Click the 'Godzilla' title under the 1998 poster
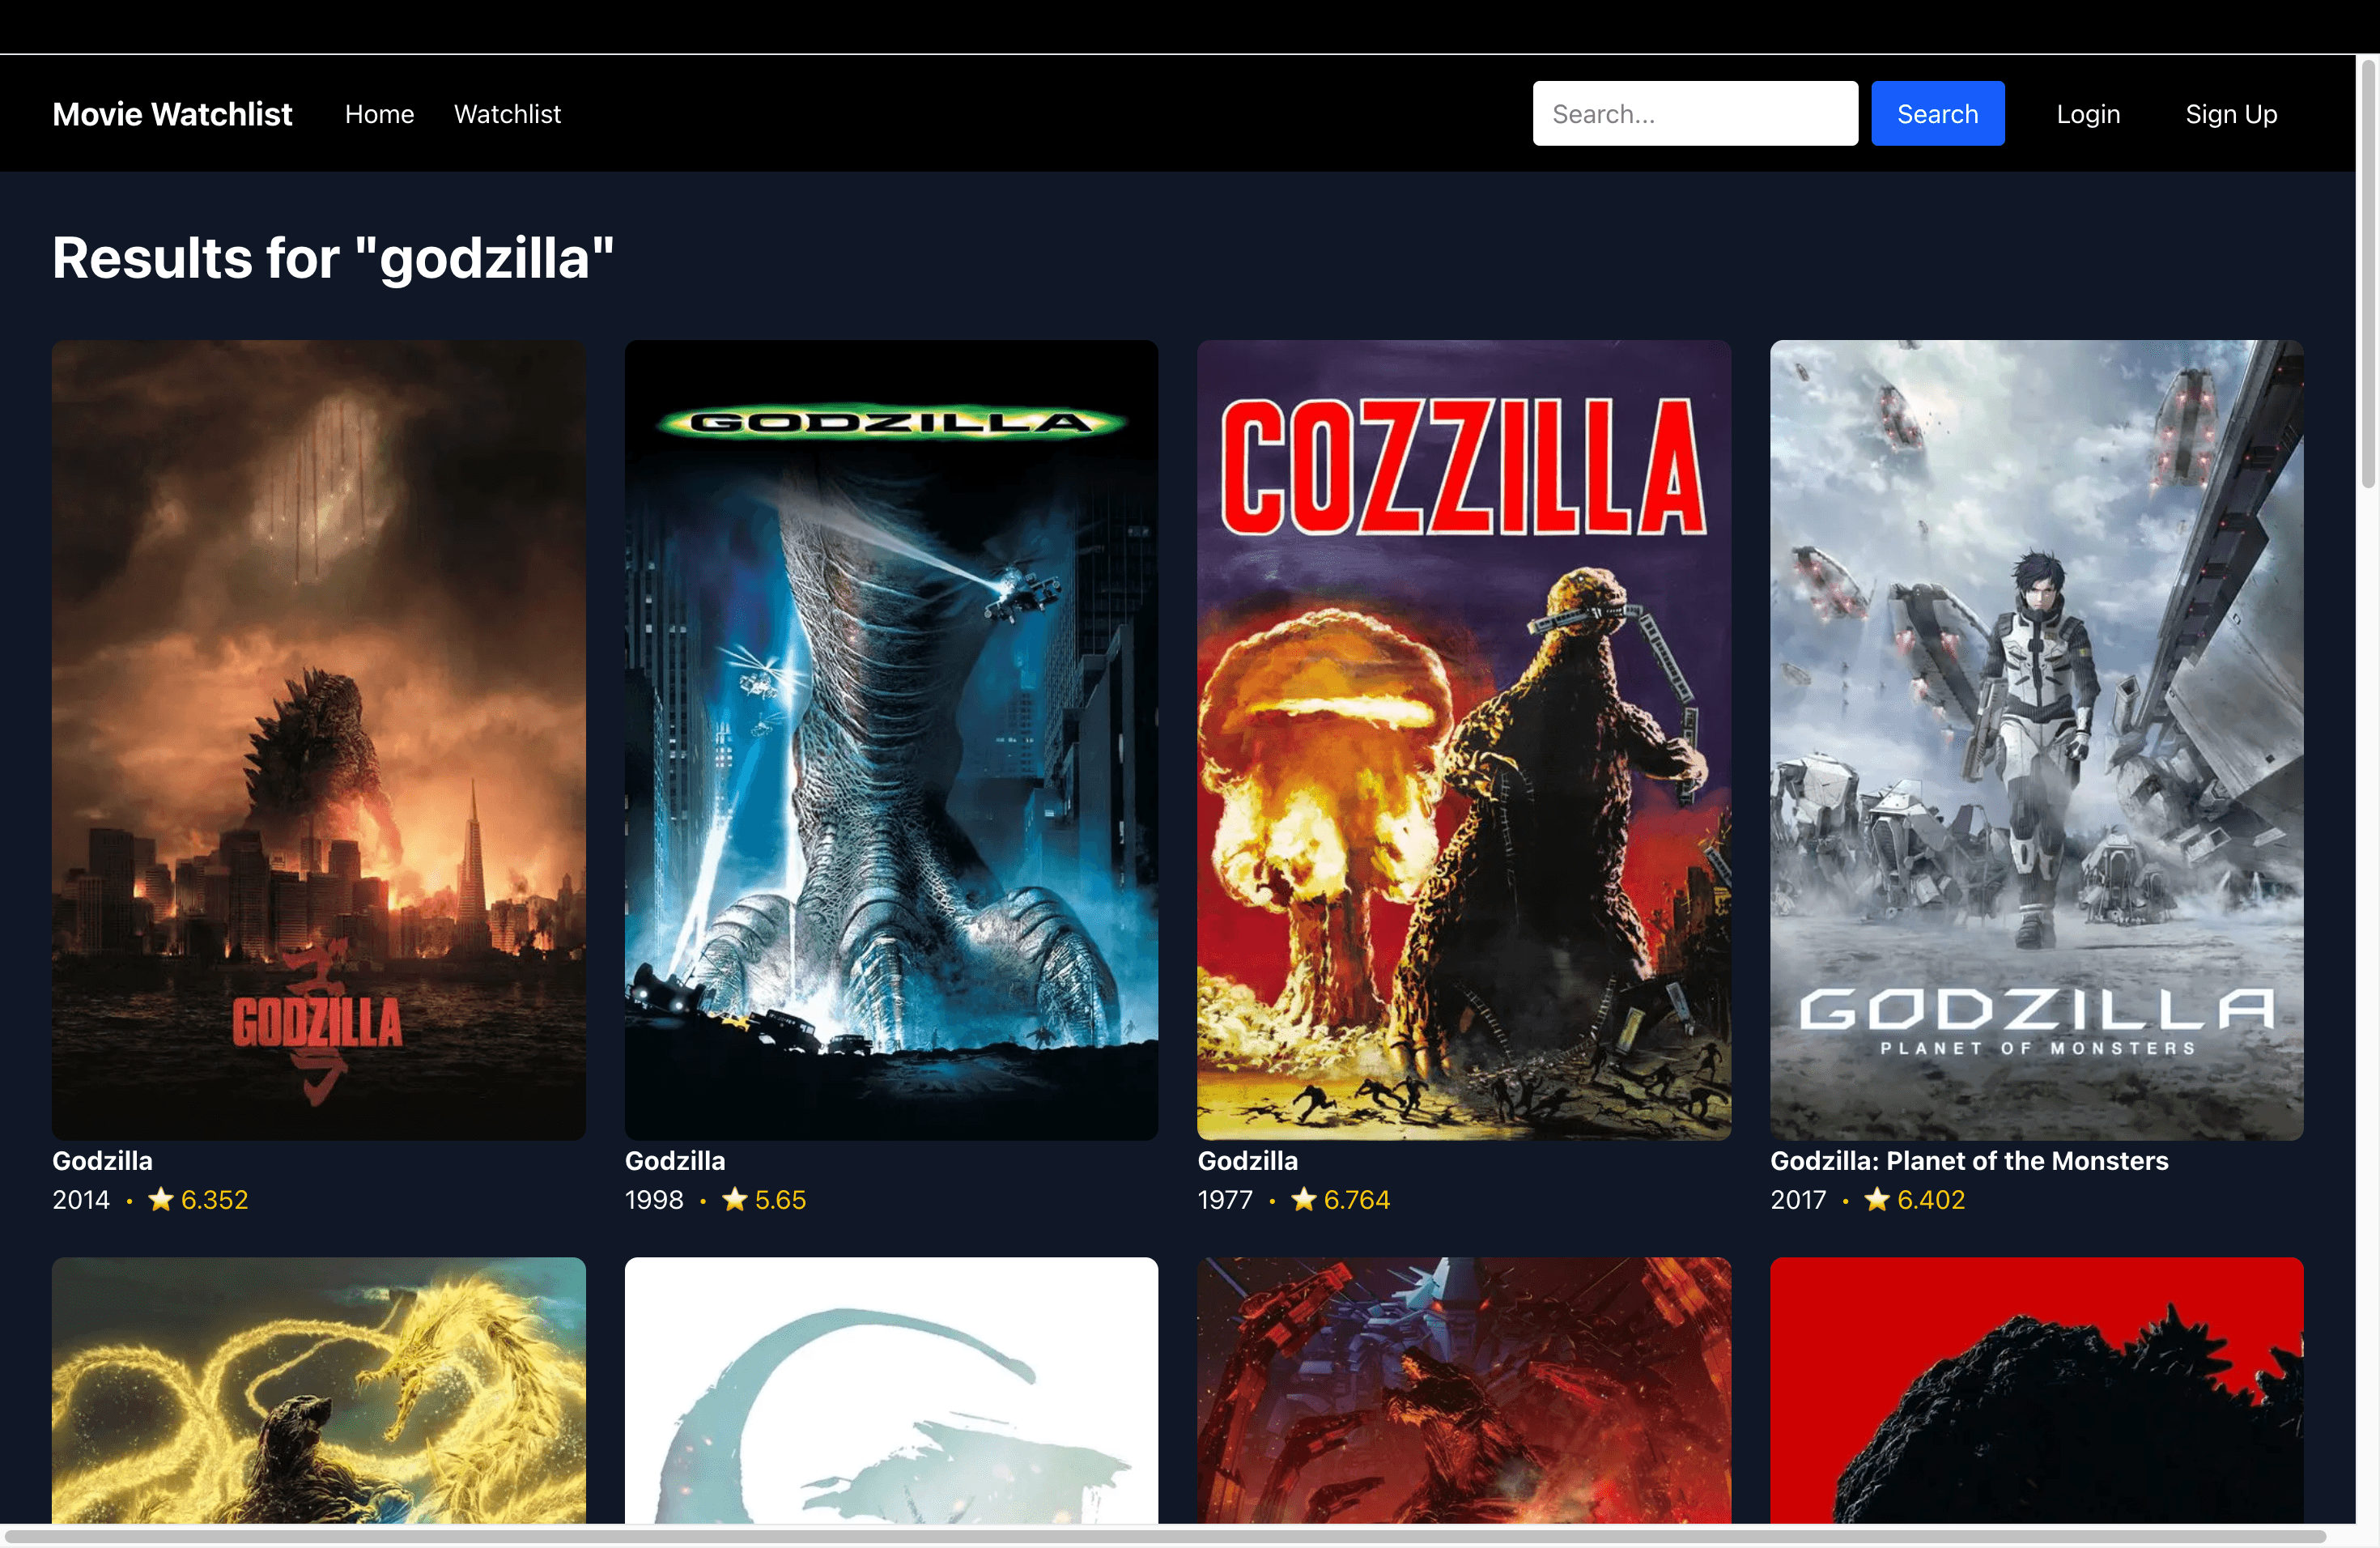2380x1548 pixels. tap(675, 1160)
